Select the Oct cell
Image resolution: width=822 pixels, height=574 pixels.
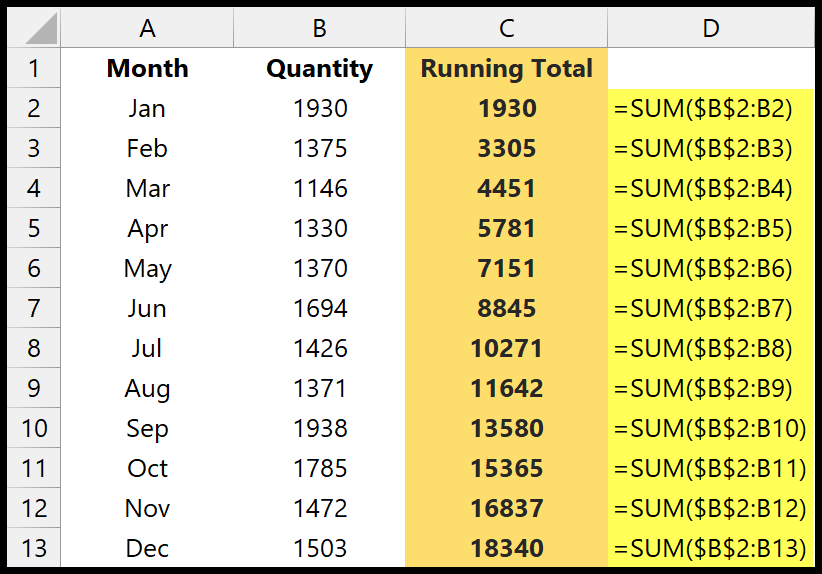click(147, 468)
